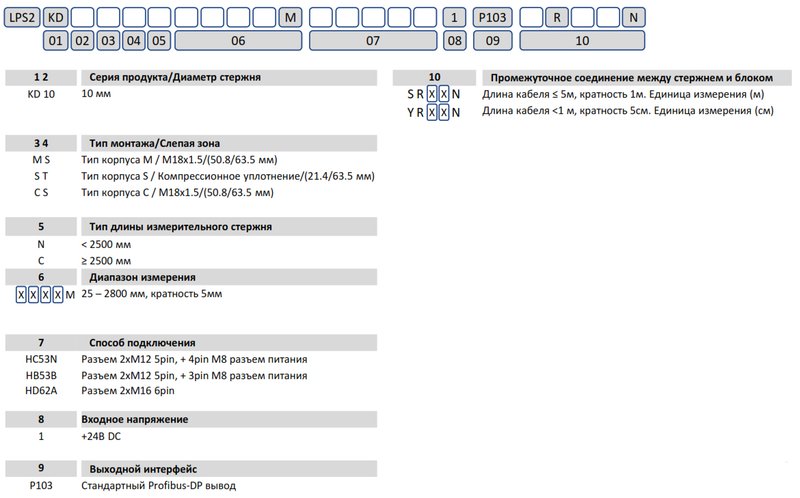800x498 pixels.
Task: Click the XXXXM code pattern
Action: pyautogui.click(x=45, y=294)
